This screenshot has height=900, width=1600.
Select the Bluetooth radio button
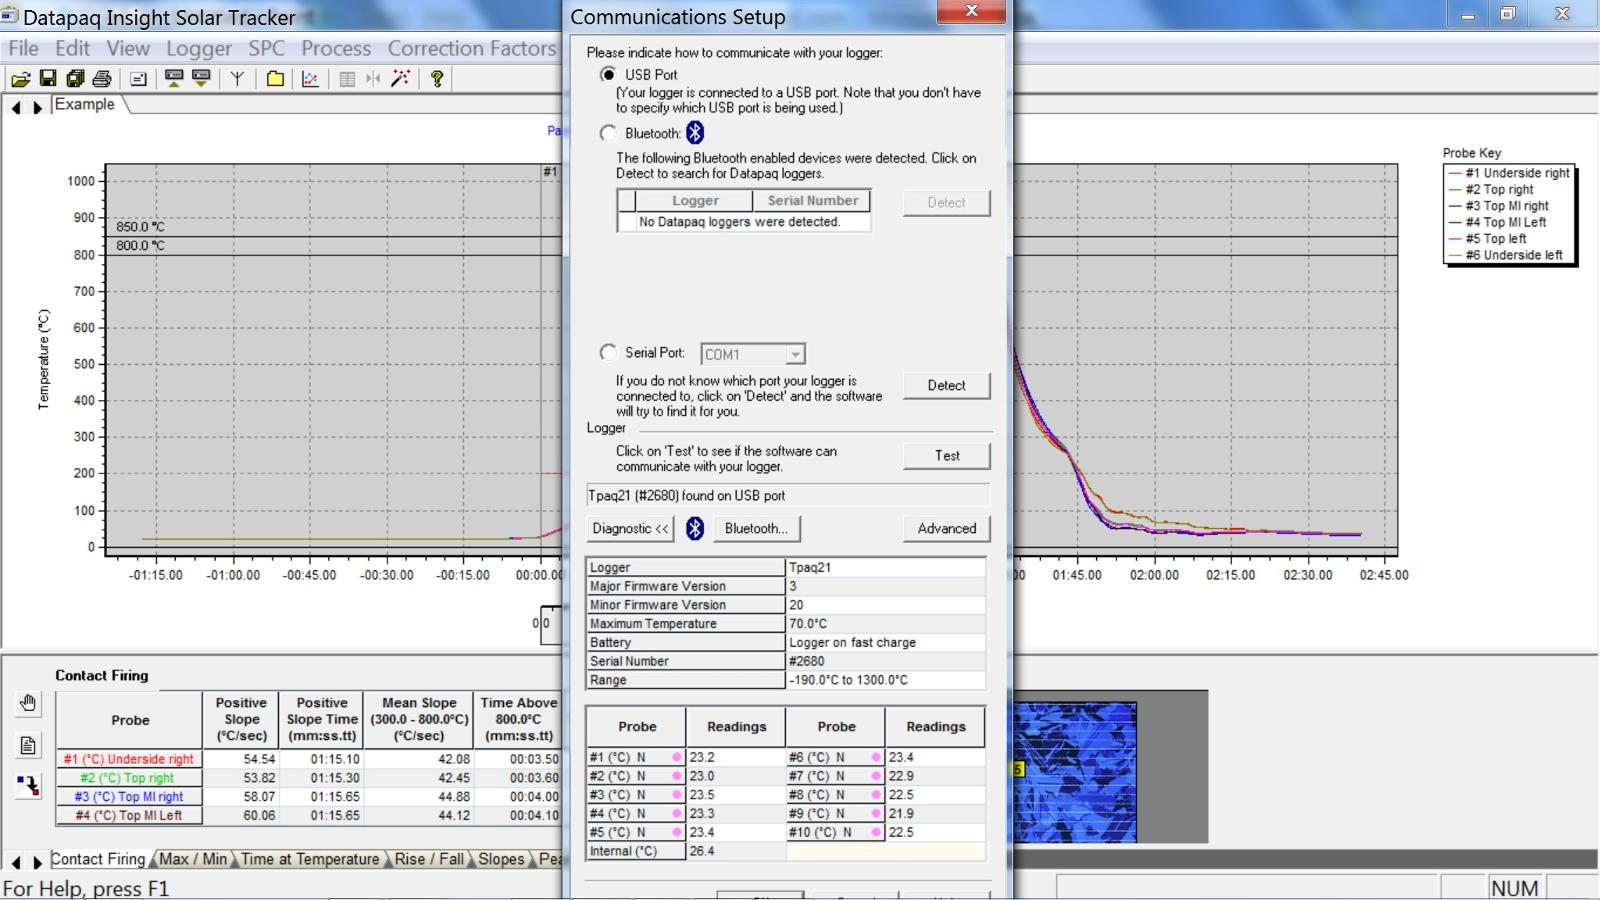[608, 133]
